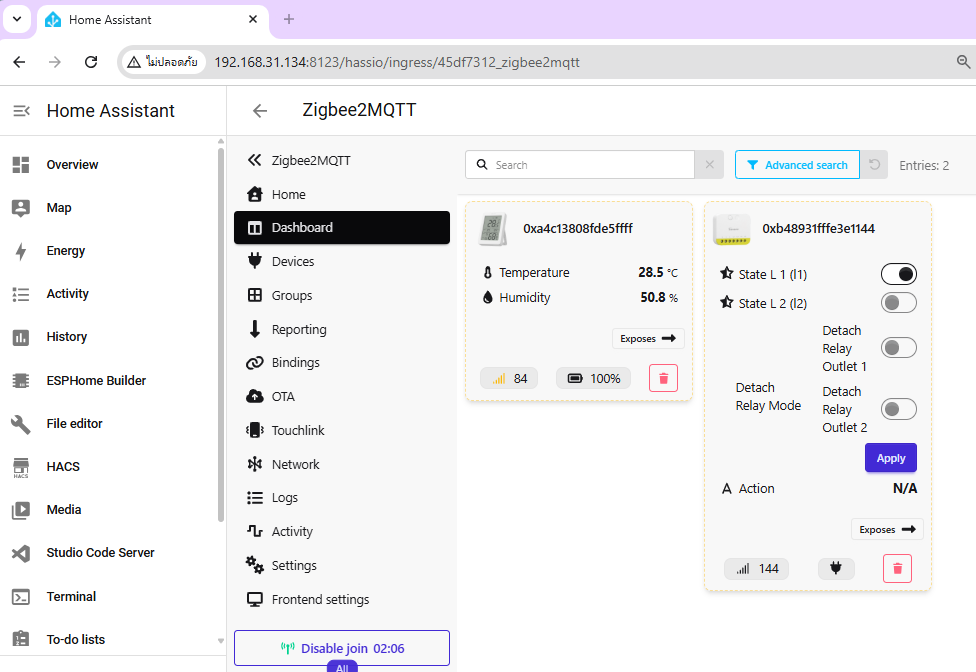Click the Home Assistant sidebar menu icon

tap(21, 111)
